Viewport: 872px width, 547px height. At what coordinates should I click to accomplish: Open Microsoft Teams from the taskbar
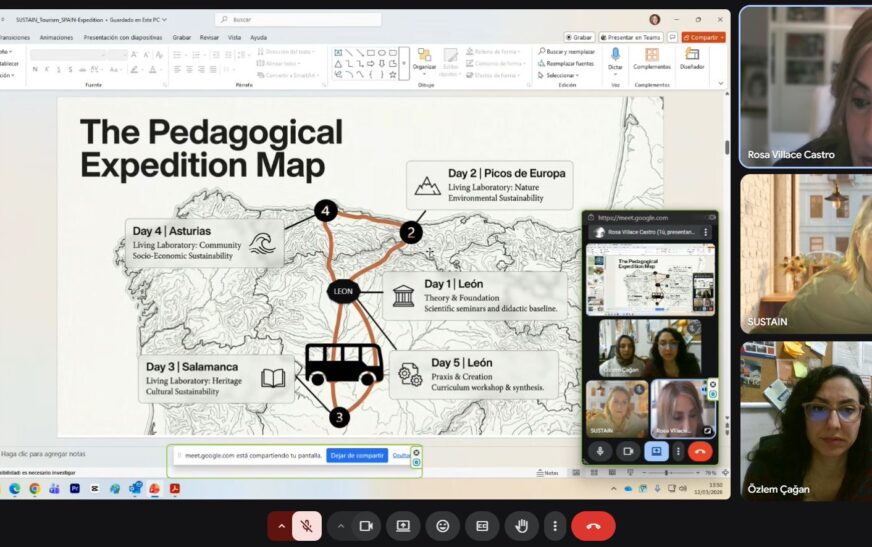54,489
